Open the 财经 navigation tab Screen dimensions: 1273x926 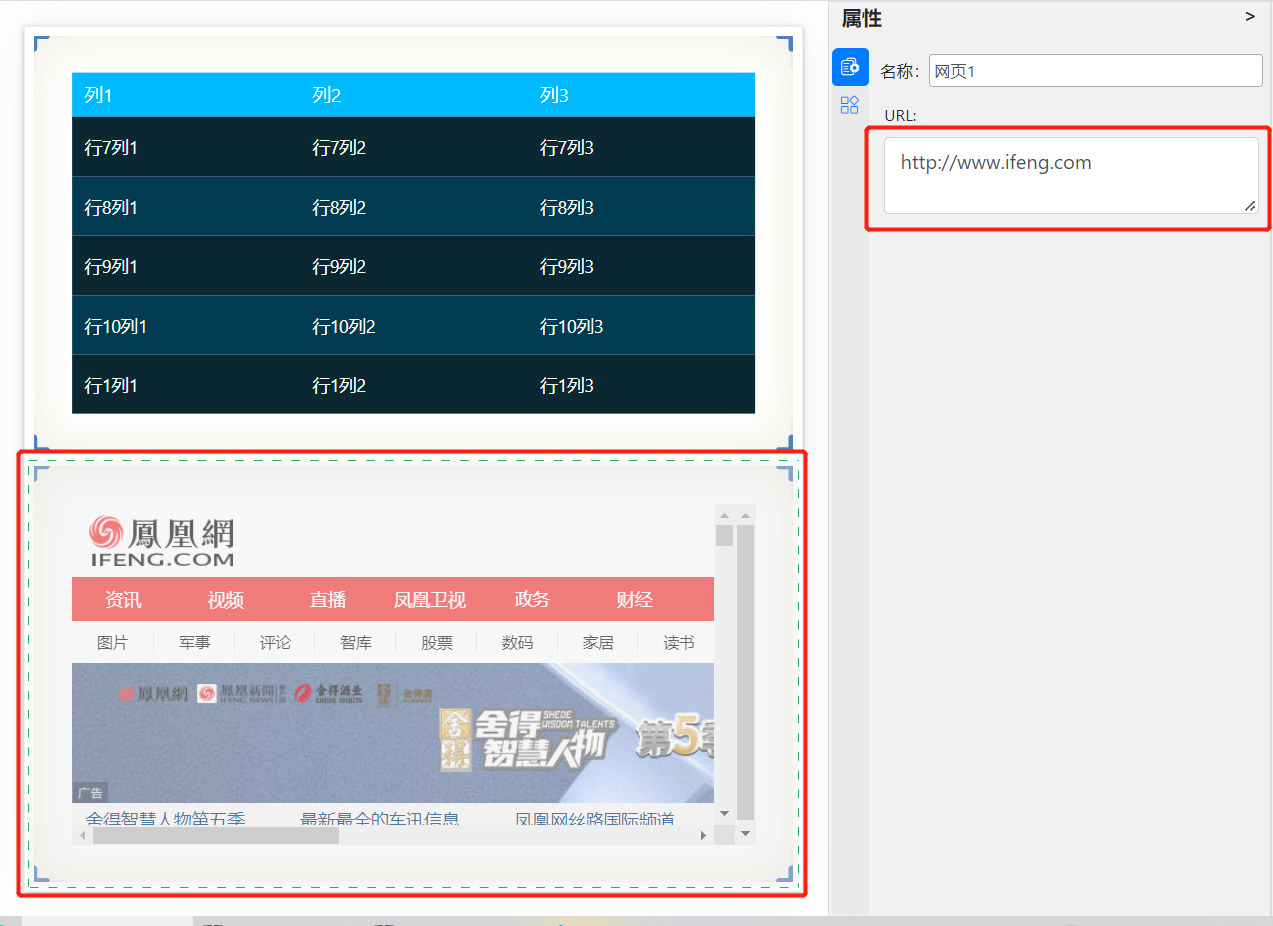634,600
